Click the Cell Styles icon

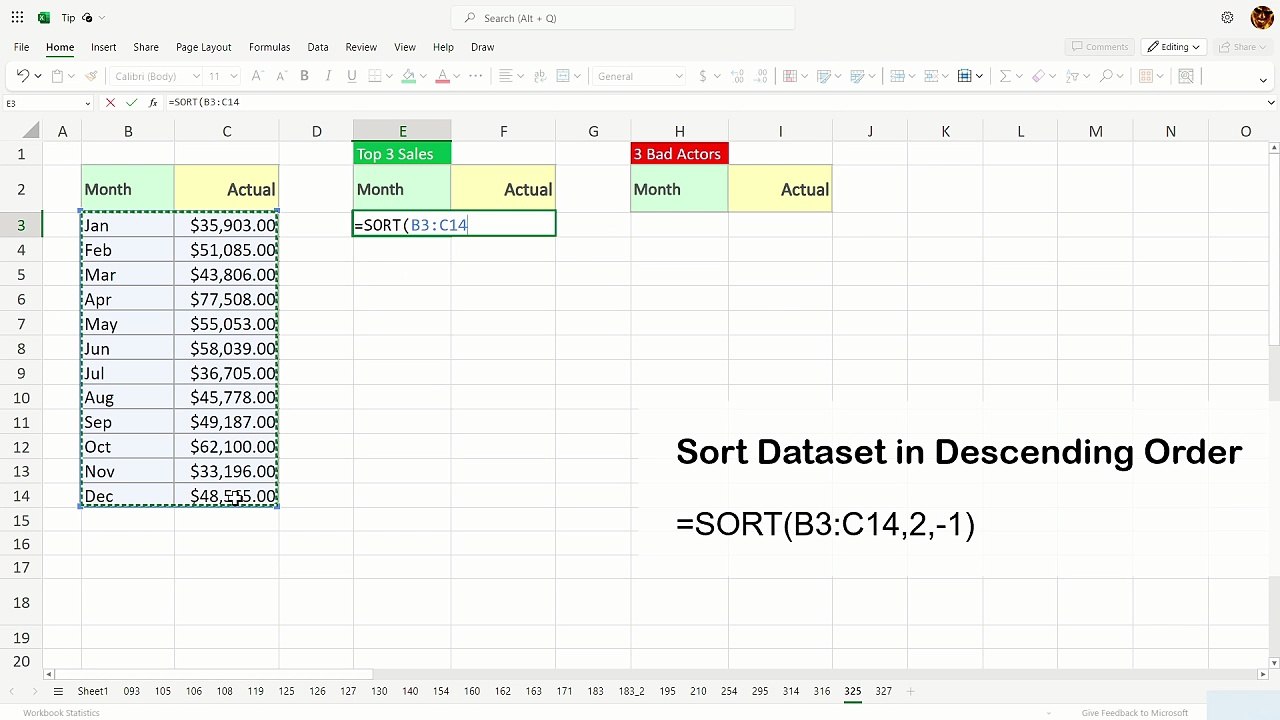point(858,76)
